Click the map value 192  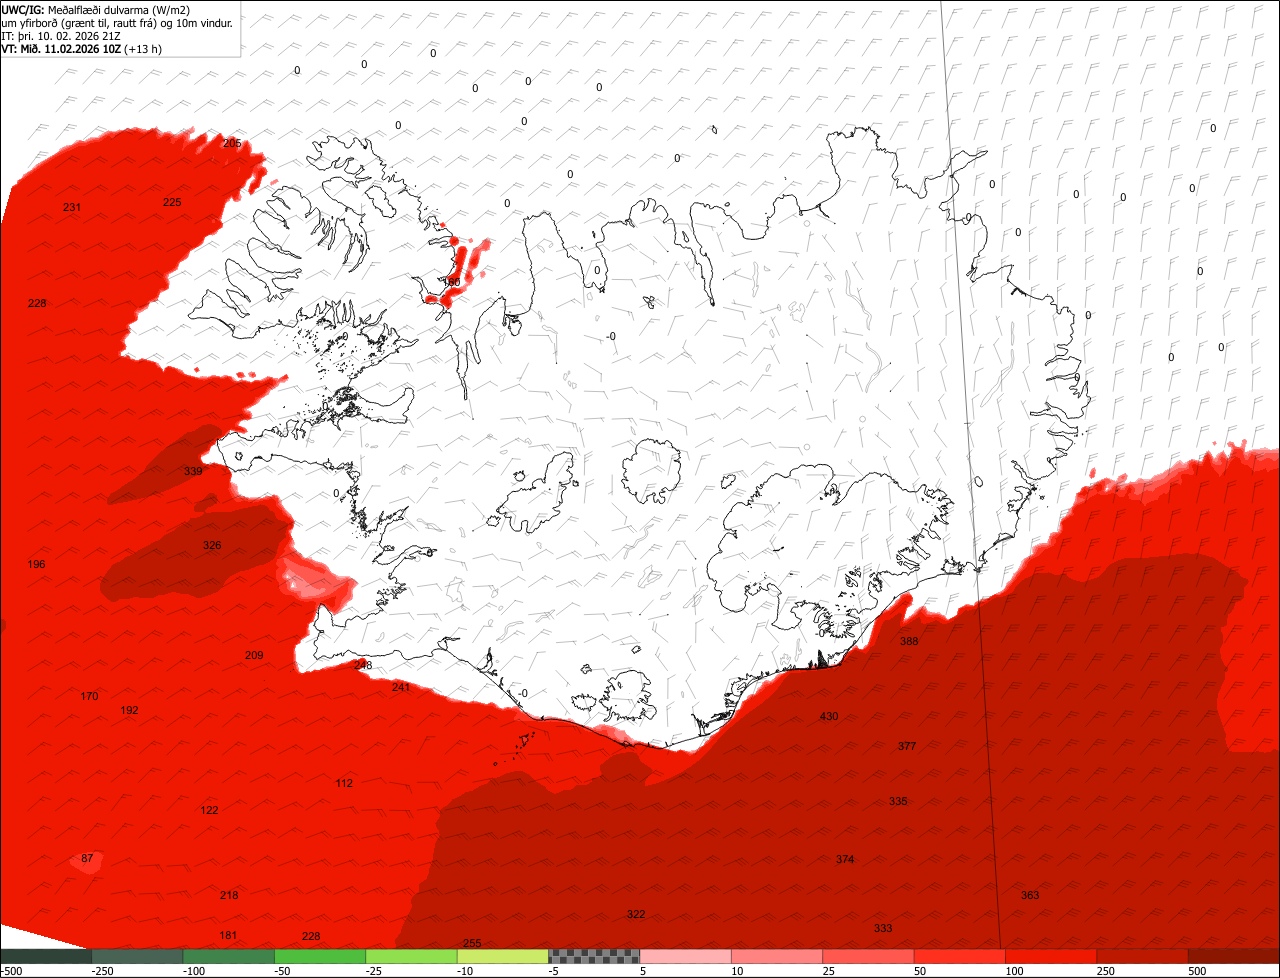click(x=129, y=711)
